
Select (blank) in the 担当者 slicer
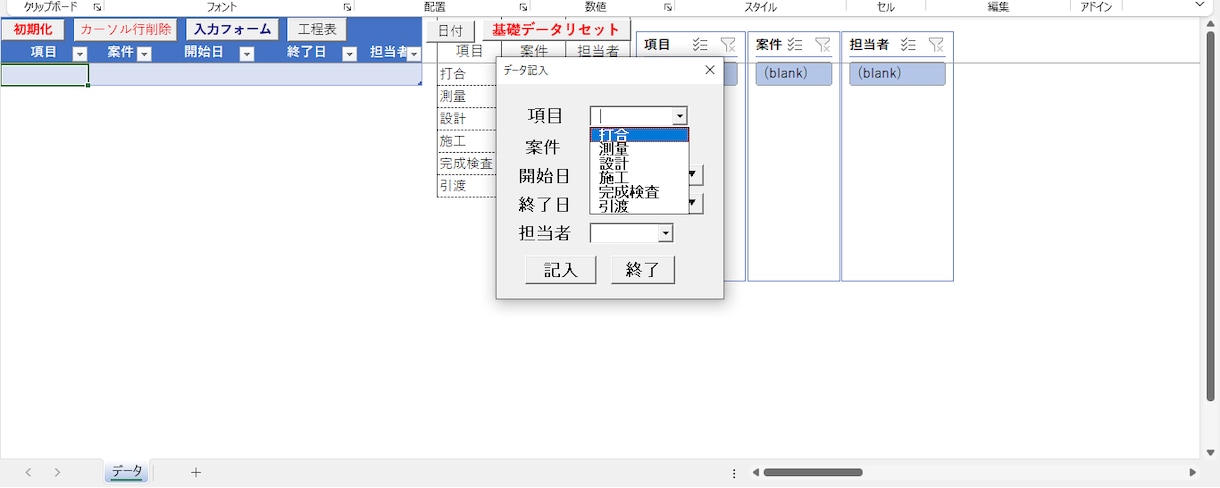point(897,73)
